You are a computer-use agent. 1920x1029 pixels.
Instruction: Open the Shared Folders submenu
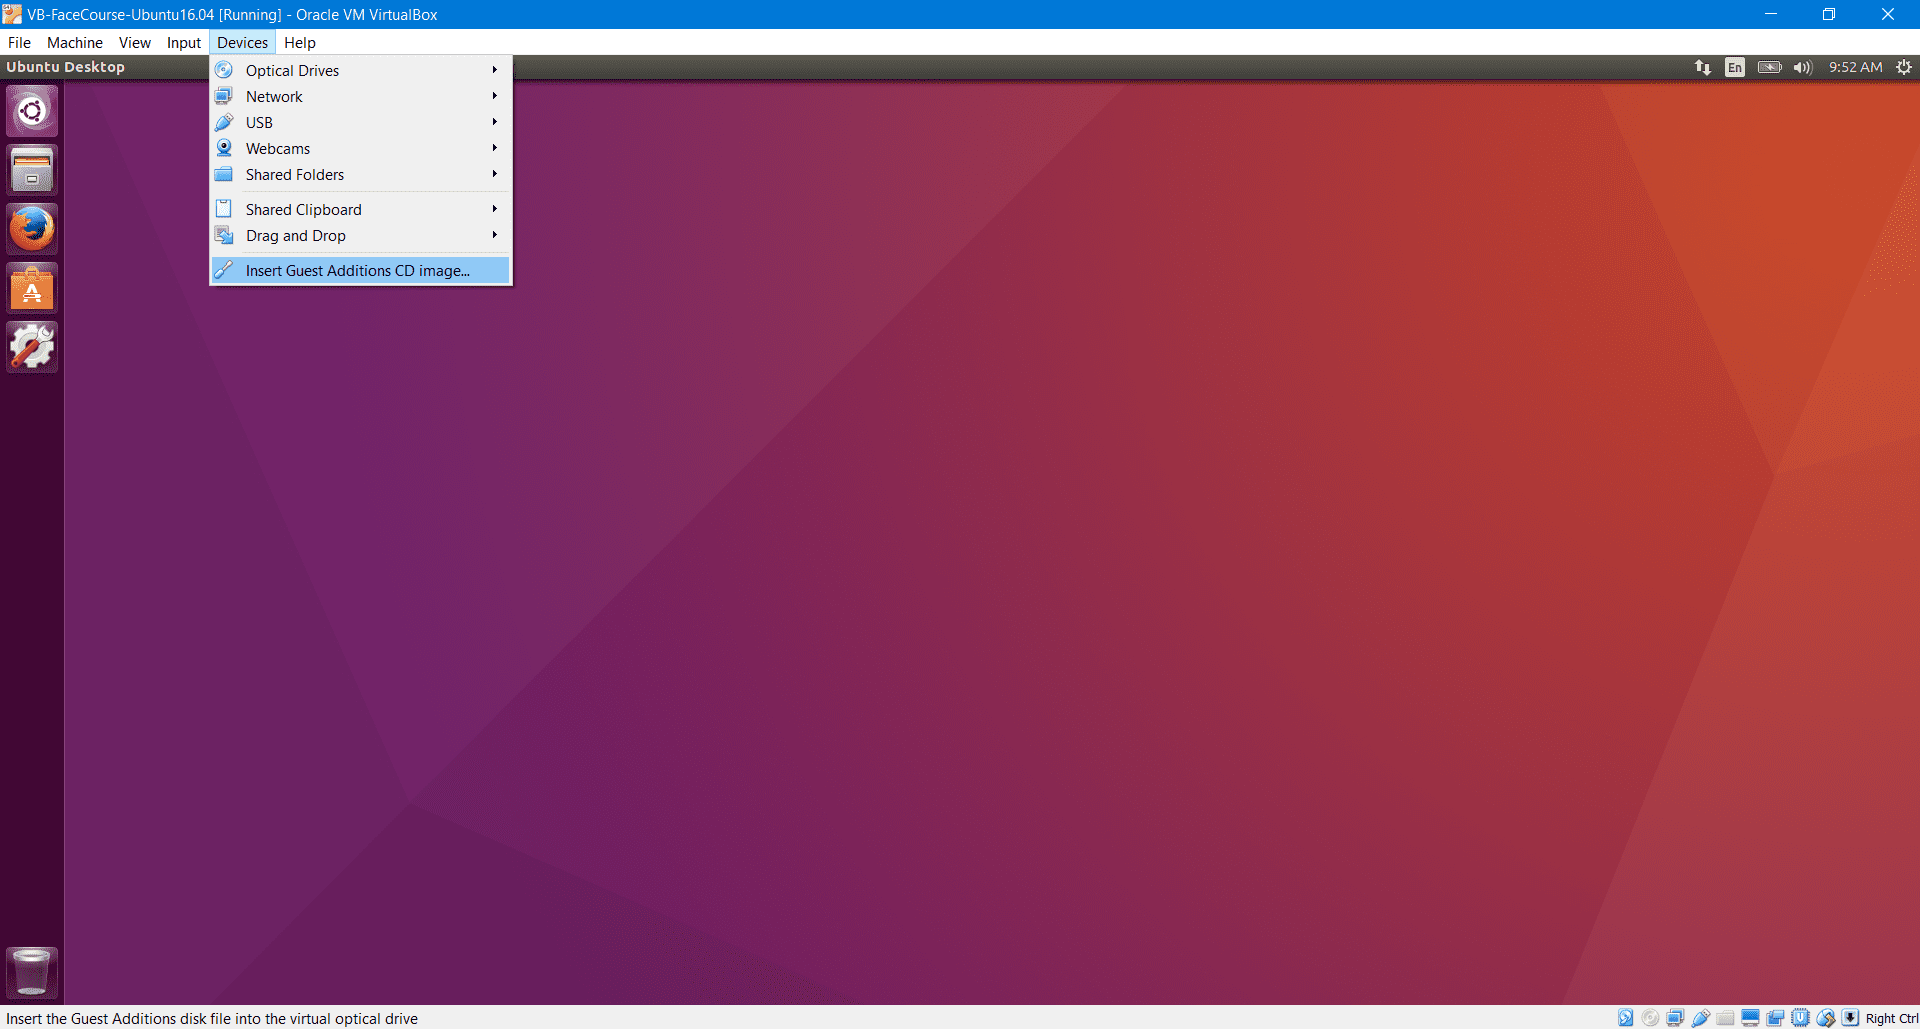click(360, 174)
